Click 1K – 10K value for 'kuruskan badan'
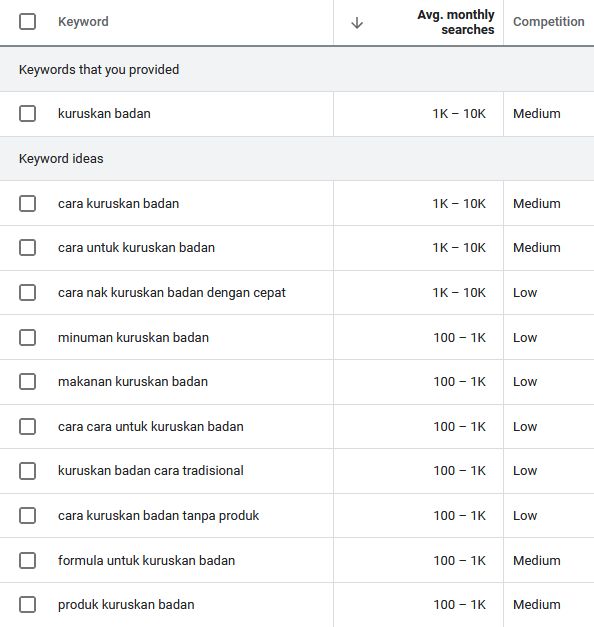The image size is (594, 627). coord(459,114)
